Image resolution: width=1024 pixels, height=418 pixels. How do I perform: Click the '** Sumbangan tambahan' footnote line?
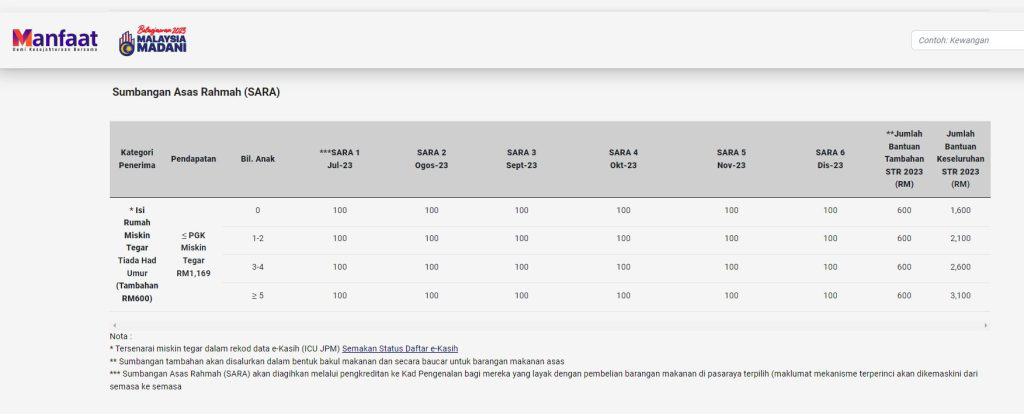(337, 361)
